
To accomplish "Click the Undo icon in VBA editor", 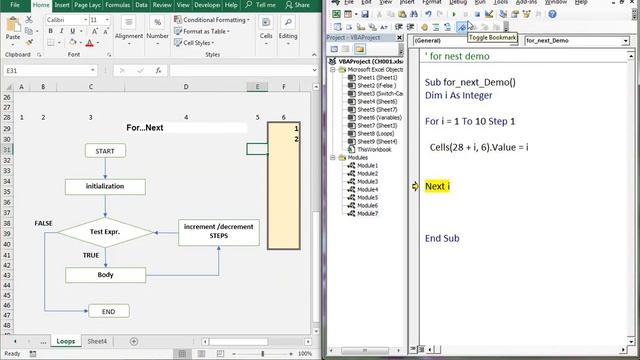I will click(428, 14).
